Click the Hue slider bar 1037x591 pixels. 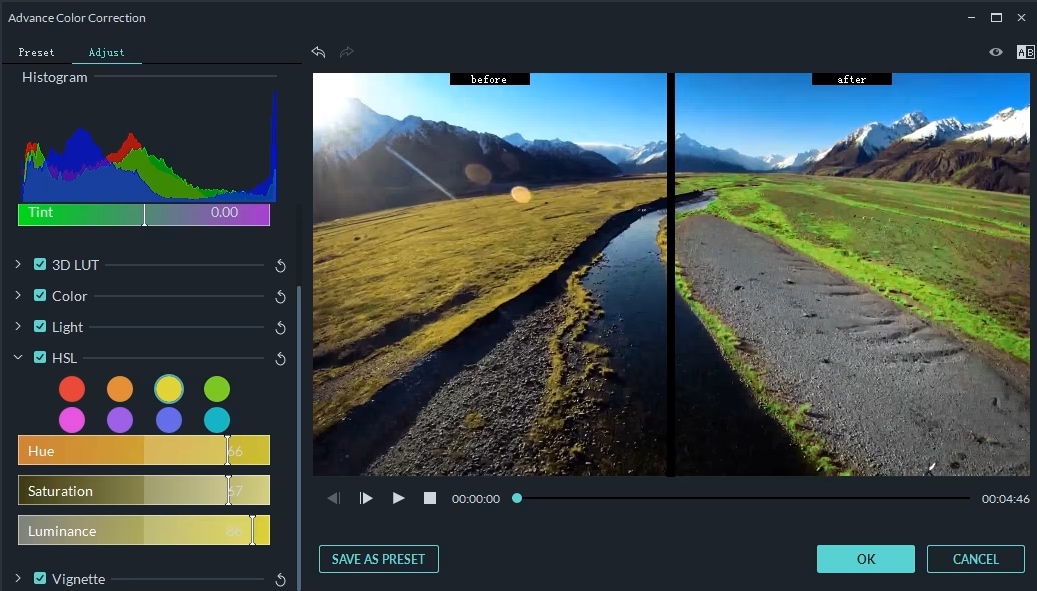(x=144, y=450)
